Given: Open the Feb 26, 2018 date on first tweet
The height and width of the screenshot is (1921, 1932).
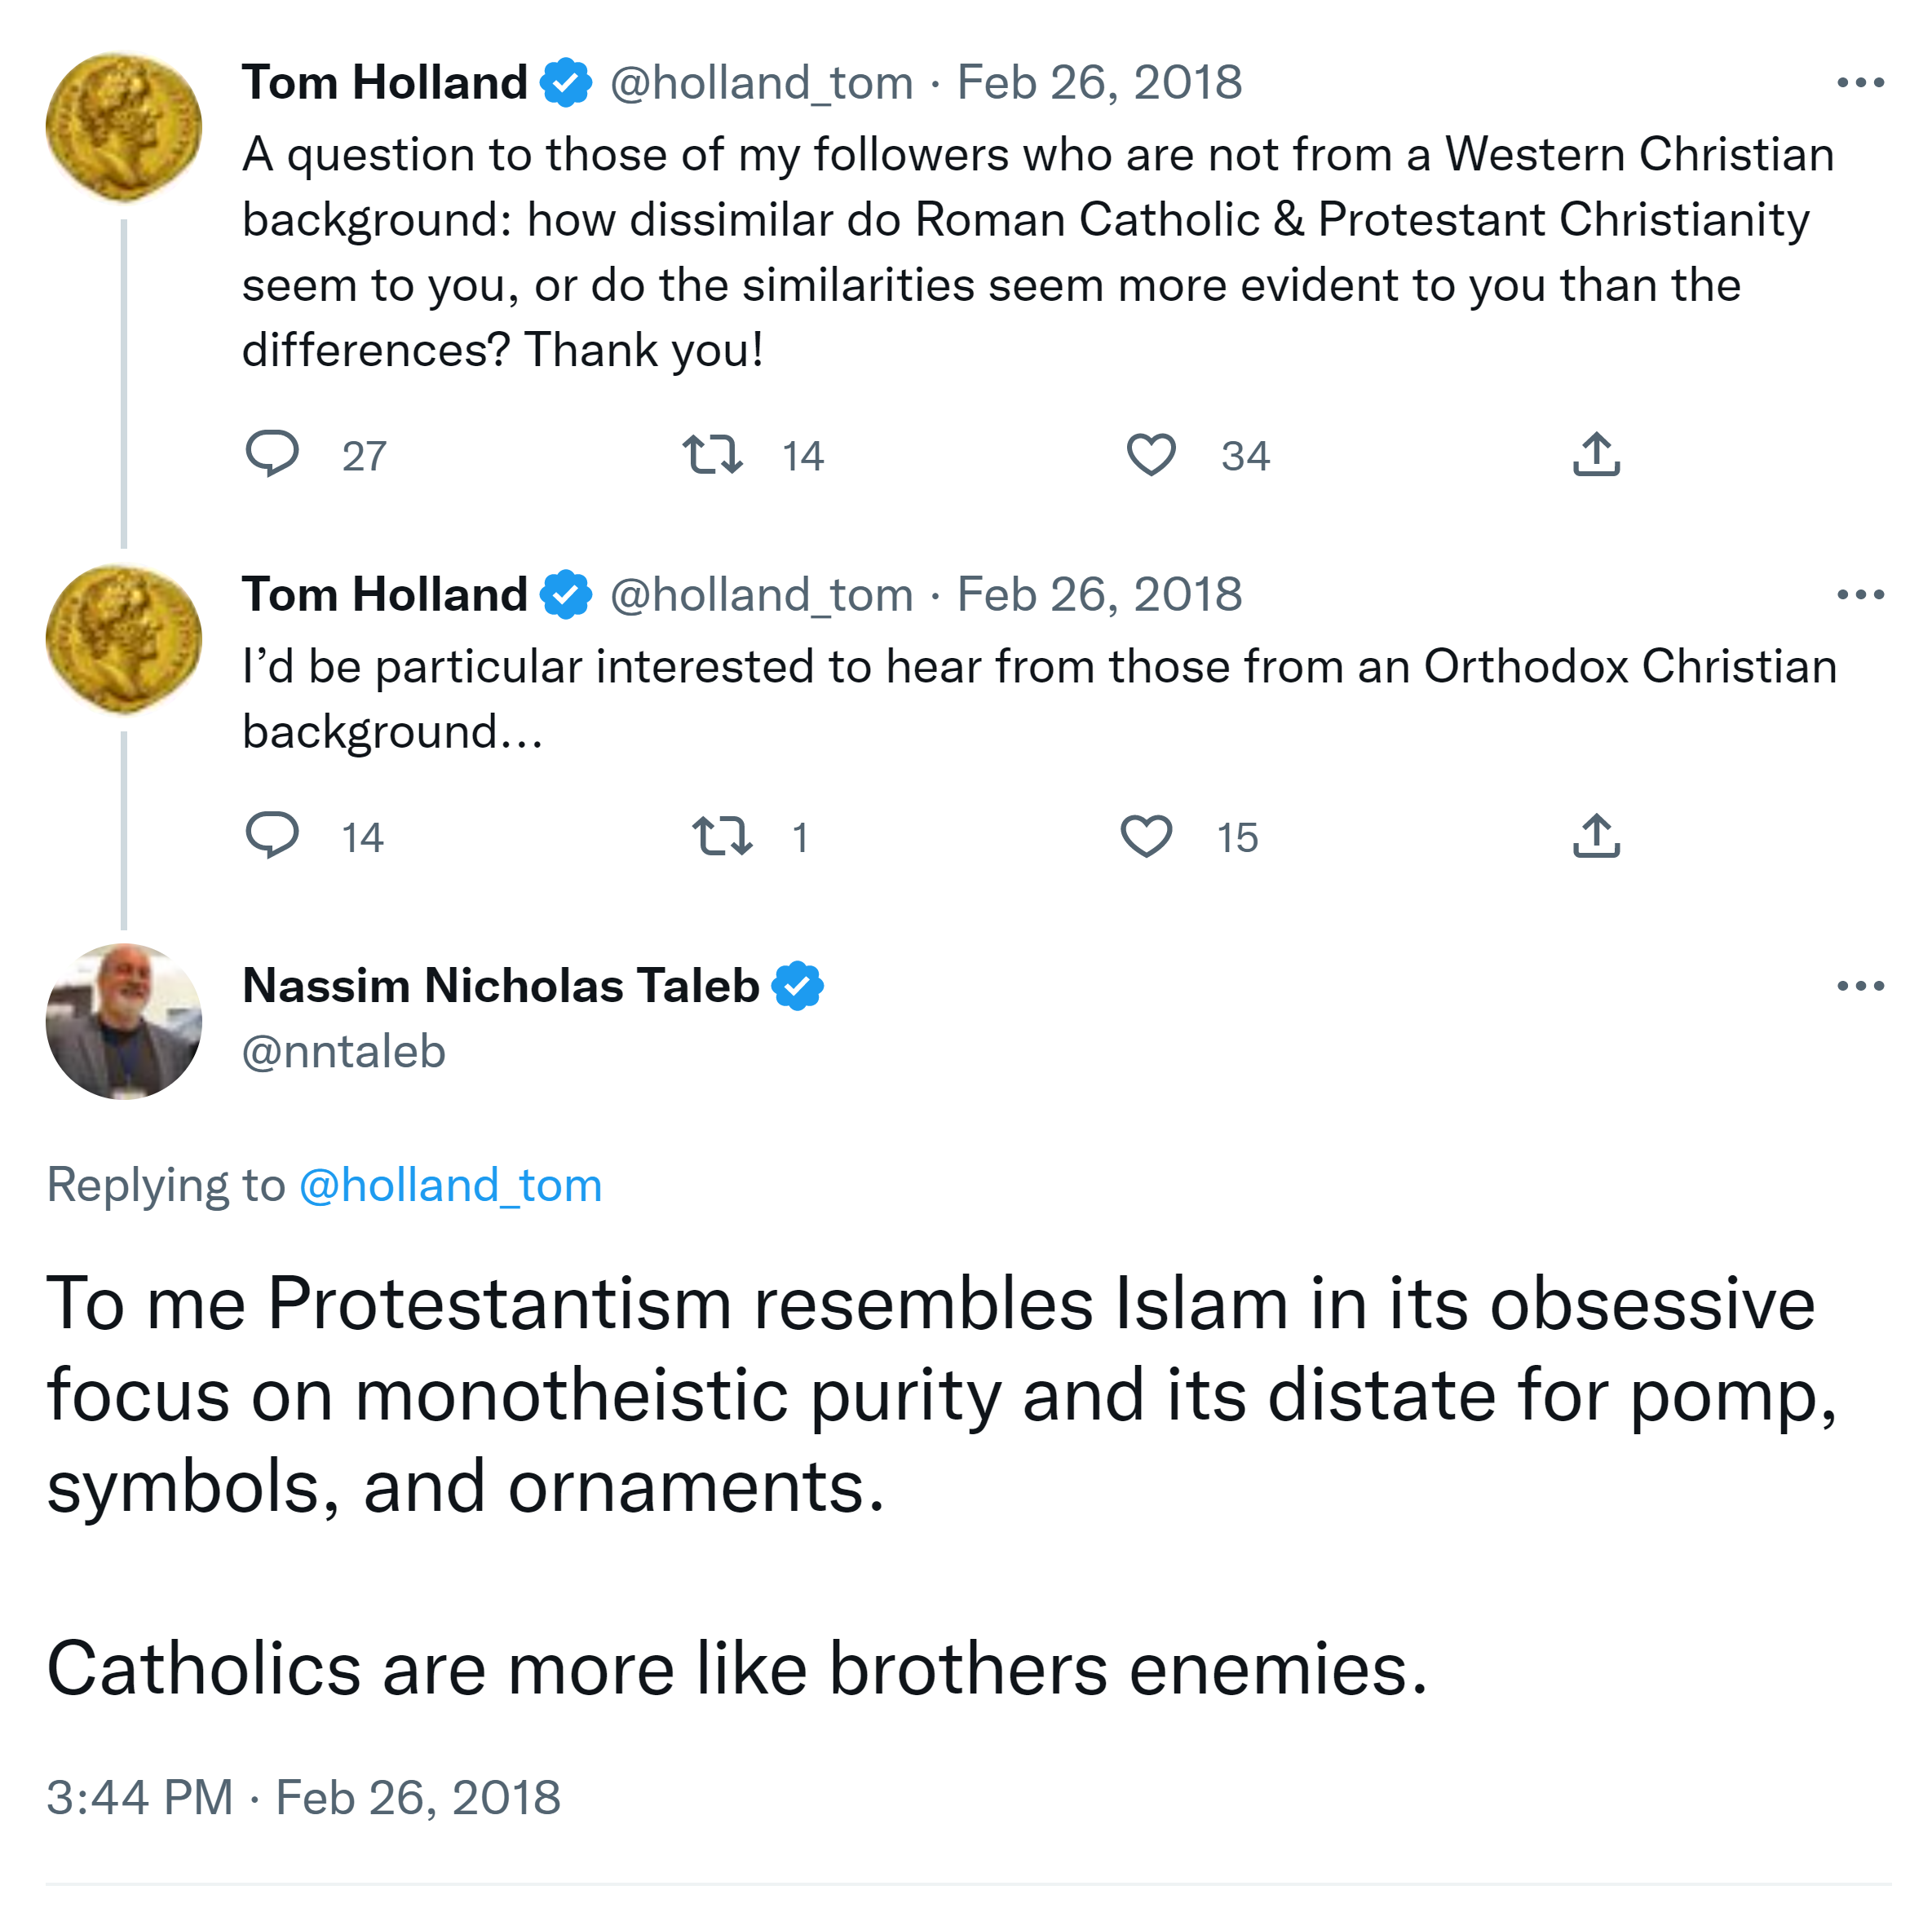Looking at the screenshot, I should tap(1099, 83).
